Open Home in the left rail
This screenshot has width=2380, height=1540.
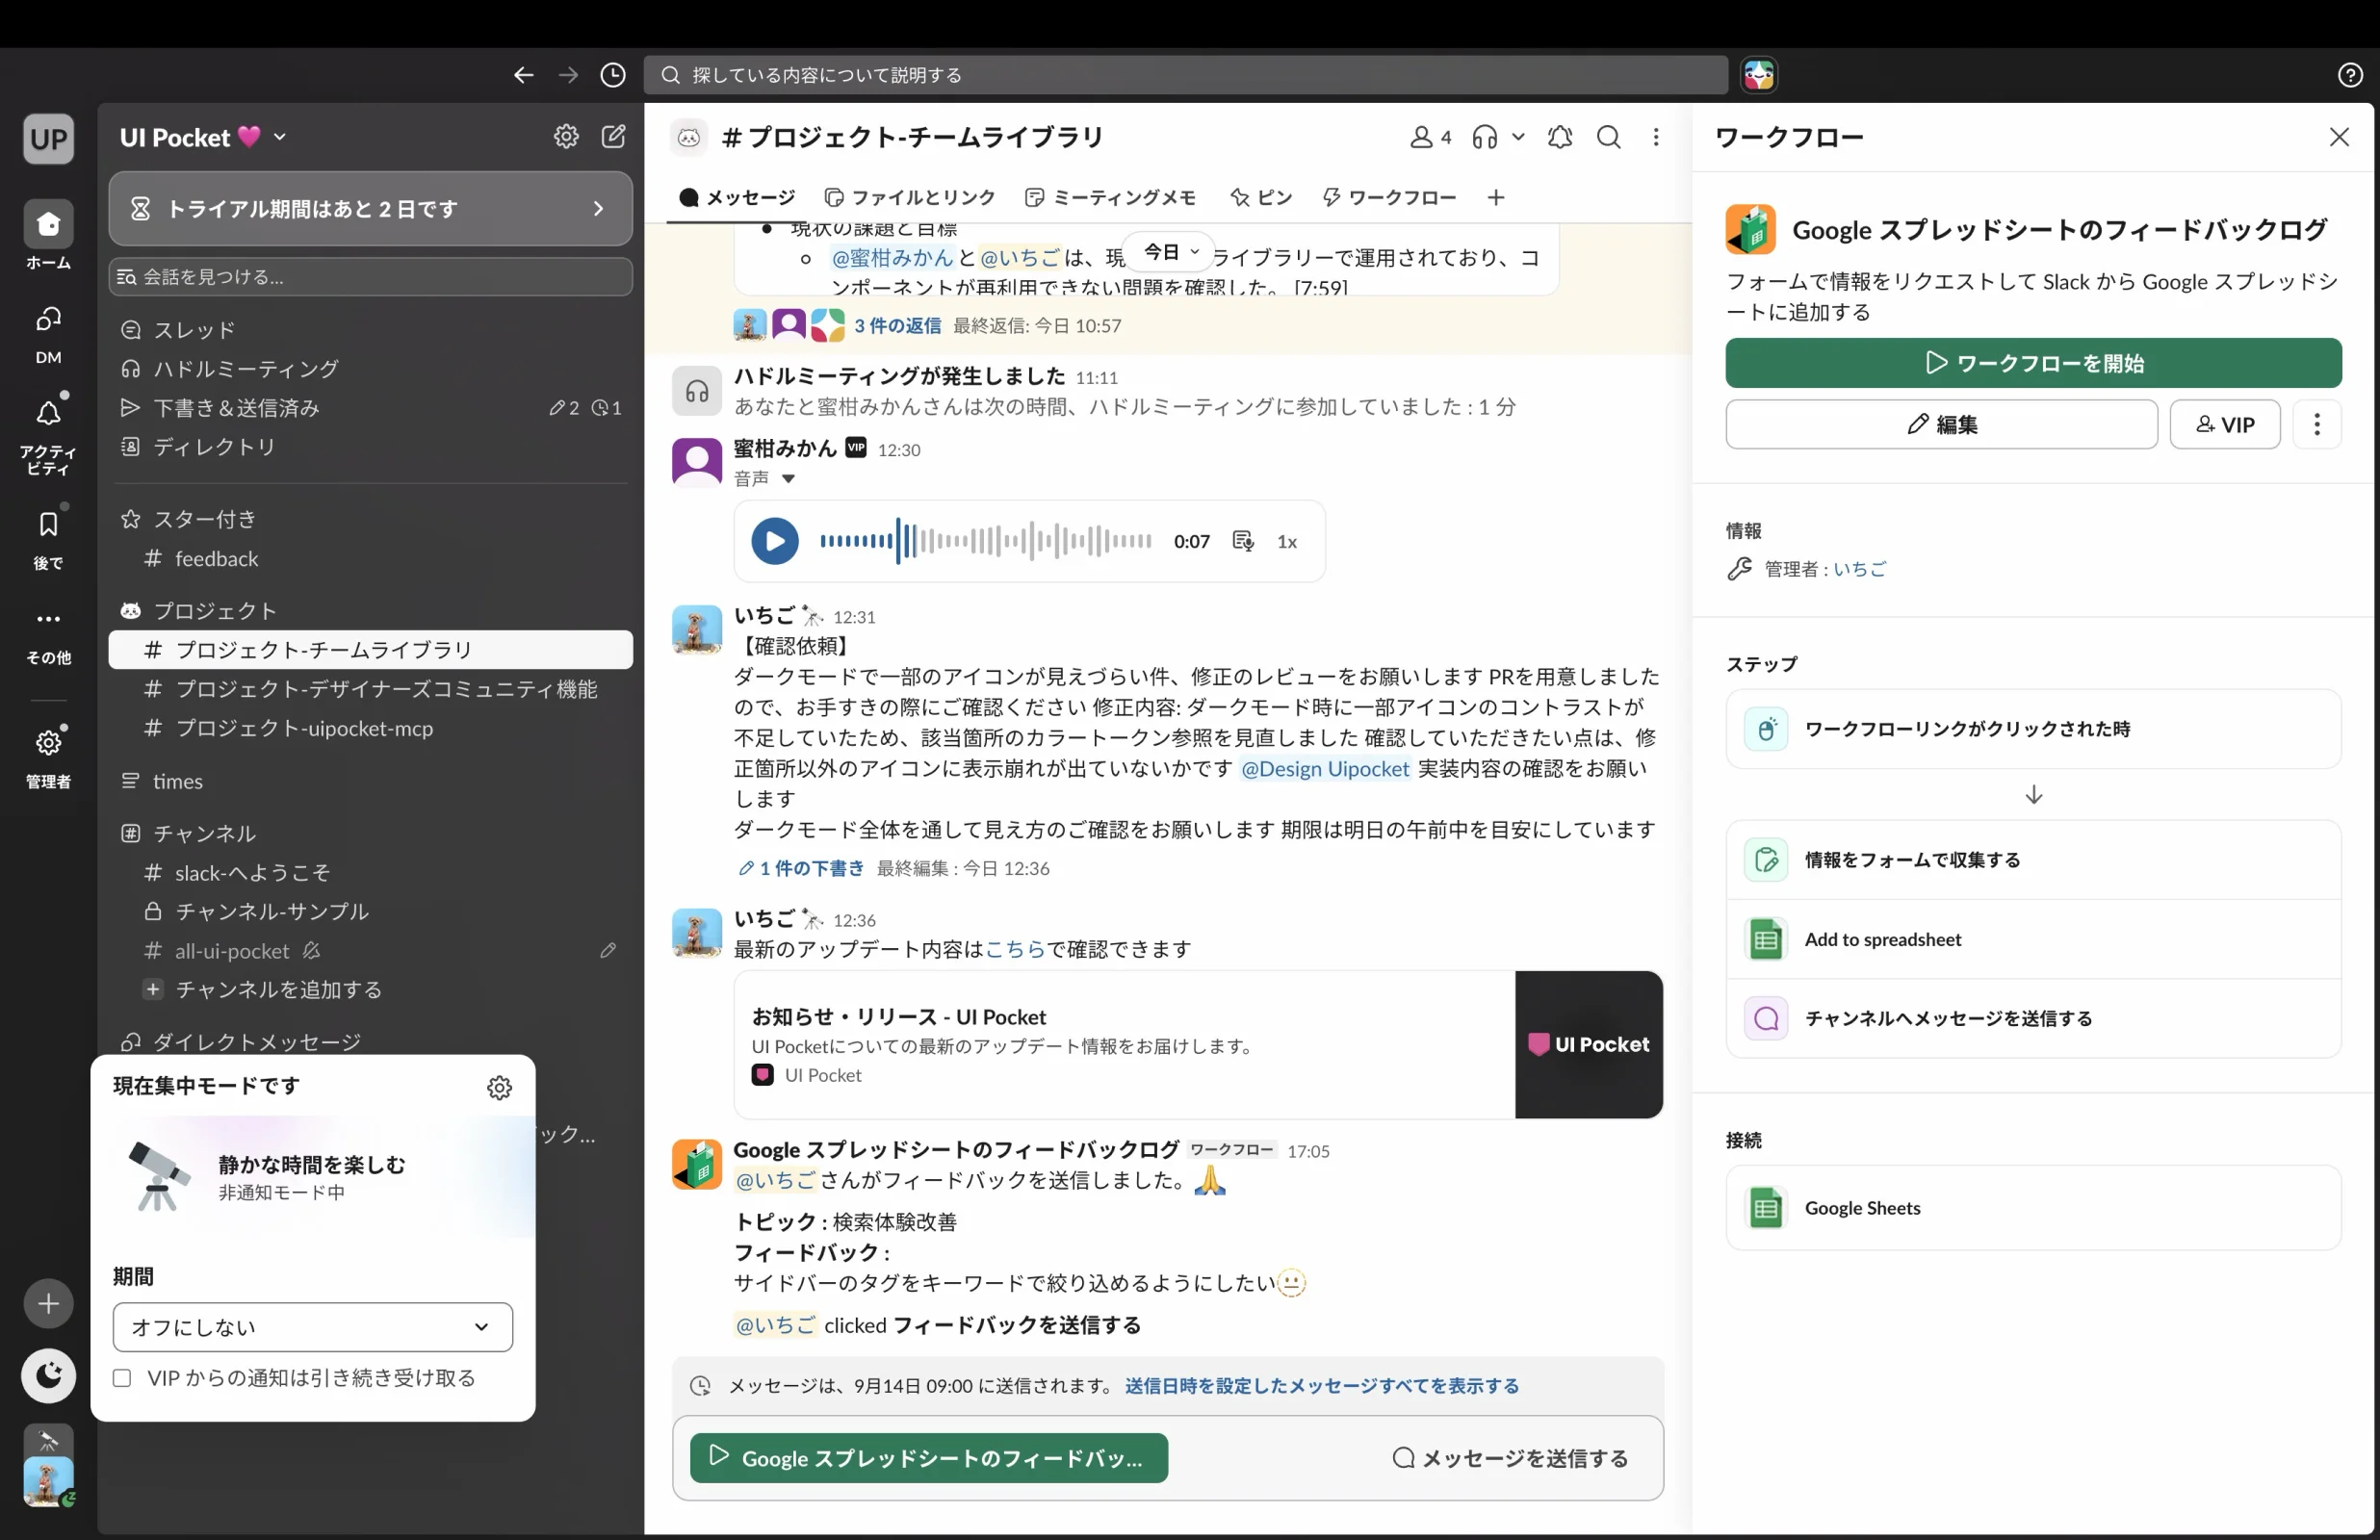tap(48, 235)
